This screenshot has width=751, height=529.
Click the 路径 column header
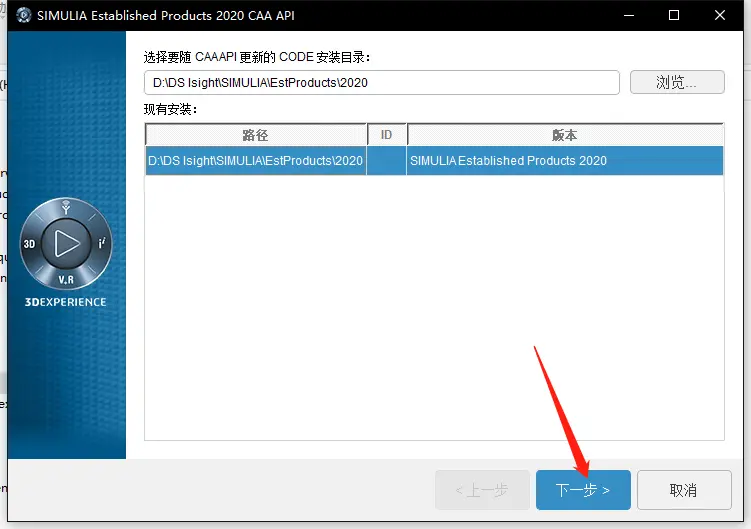[256, 135]
